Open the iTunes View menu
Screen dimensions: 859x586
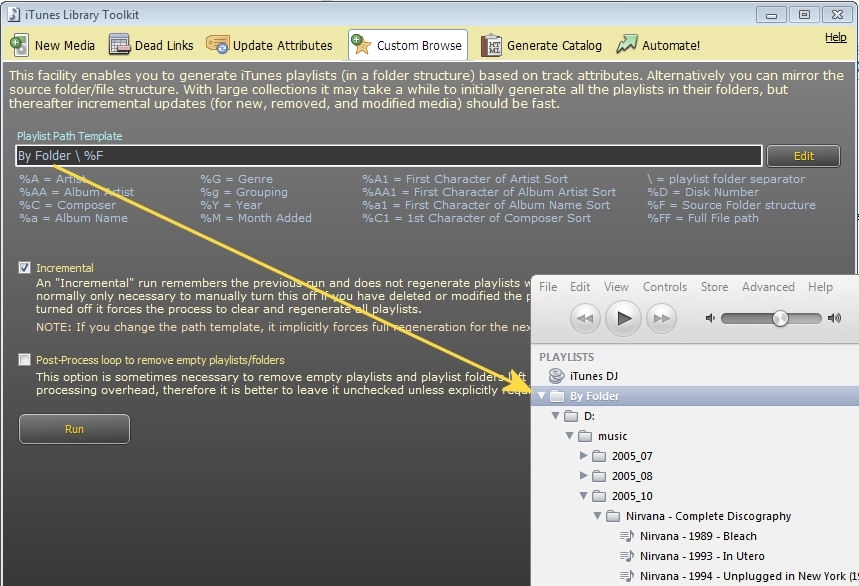click(x=616, y=287)
